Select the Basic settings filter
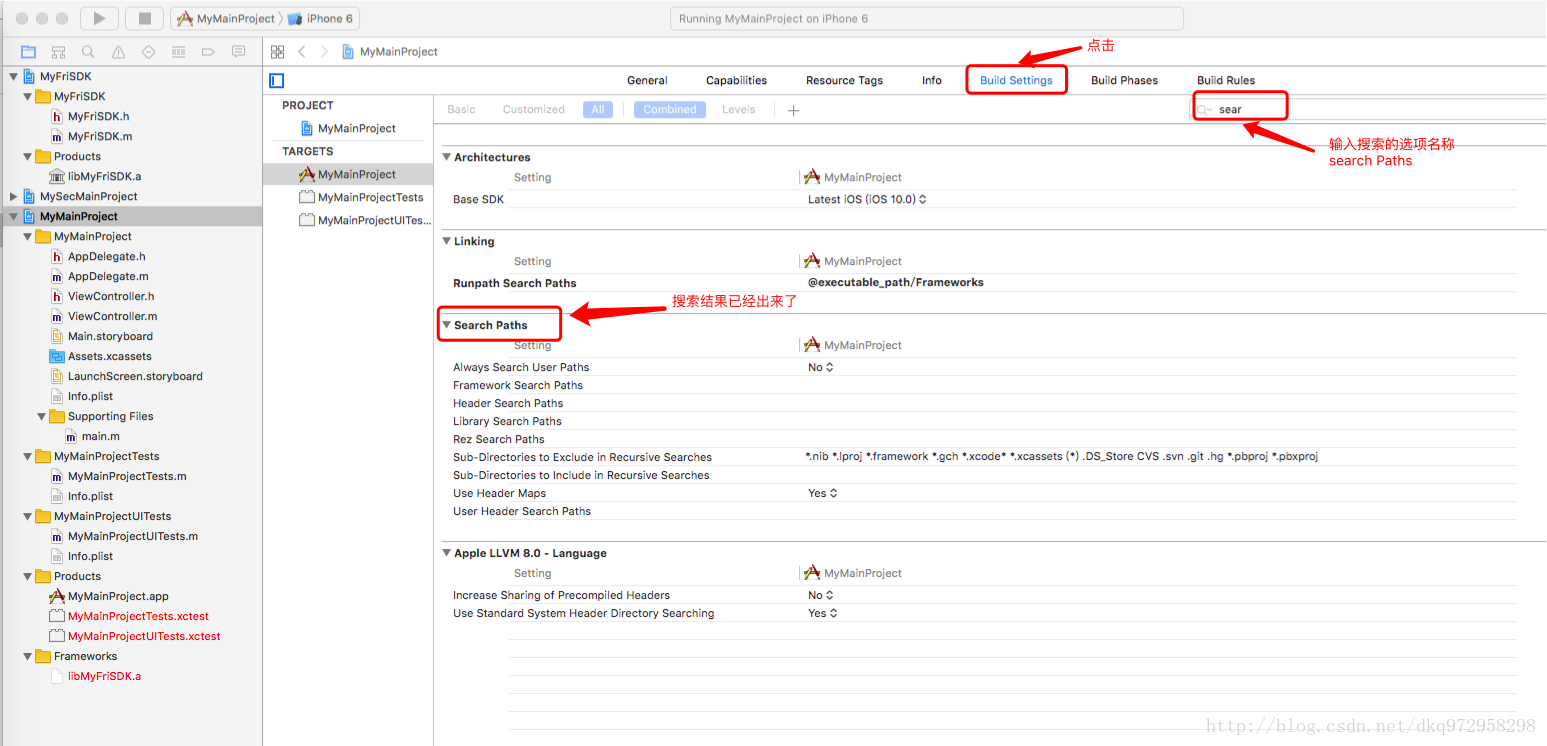 (461, 110)
